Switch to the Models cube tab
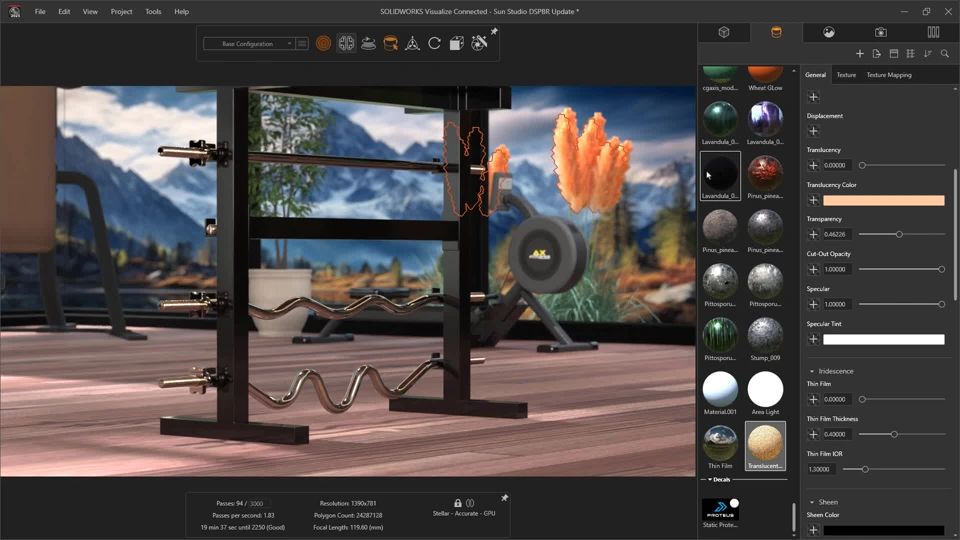This screenshot has width=960, height=540. [x=724, y=32]
